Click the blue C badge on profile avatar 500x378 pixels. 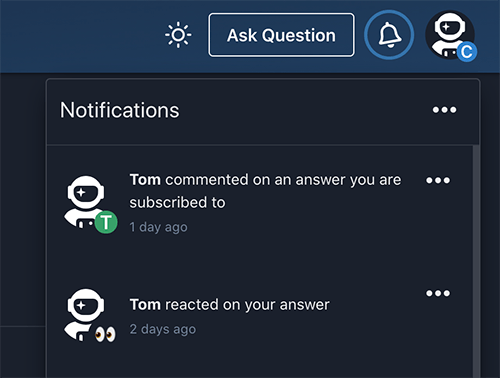pos(467,52)
